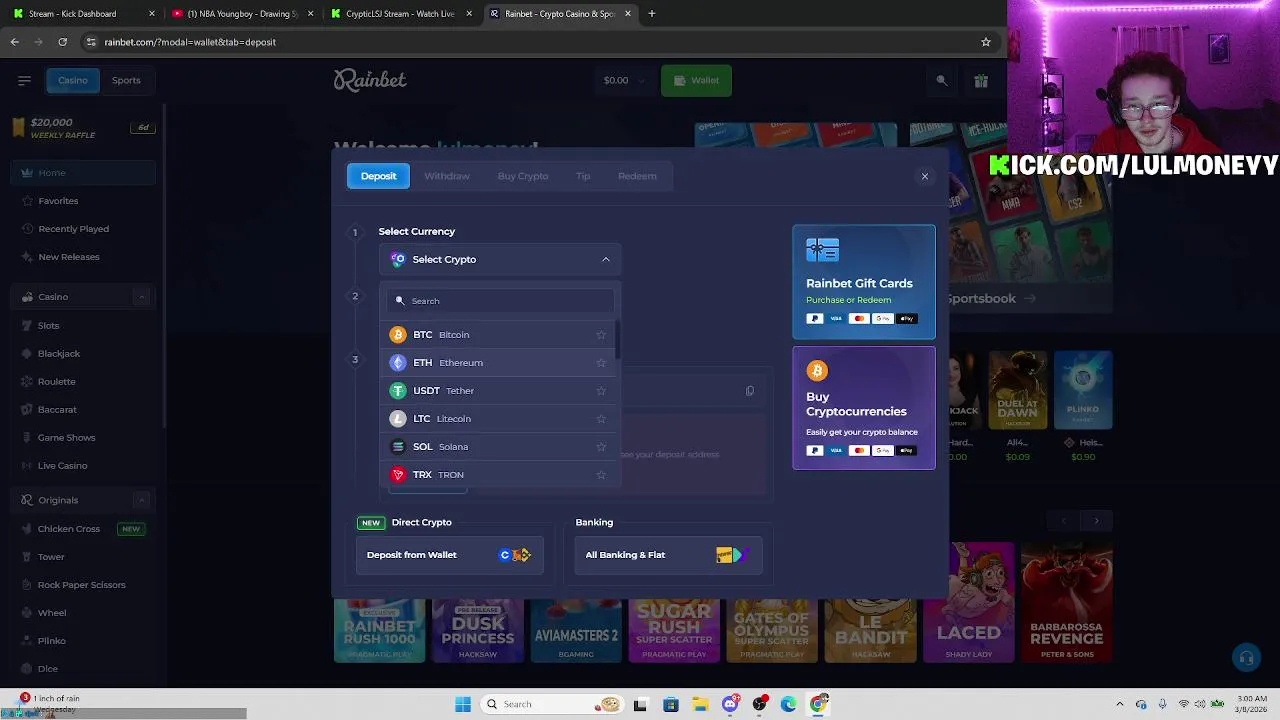Toggle favorite star on the TRON row
Viewport: 1280px width, 720px height.
pyautogui.click(x=601, y=475)
